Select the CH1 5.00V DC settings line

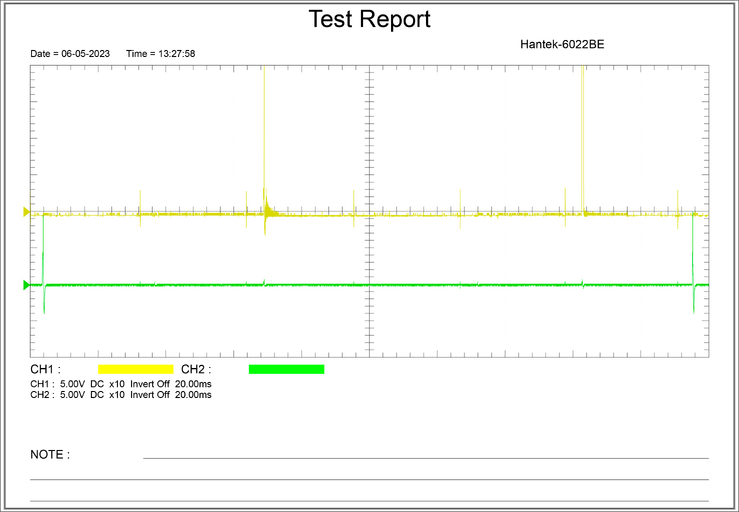pos(121,384)
